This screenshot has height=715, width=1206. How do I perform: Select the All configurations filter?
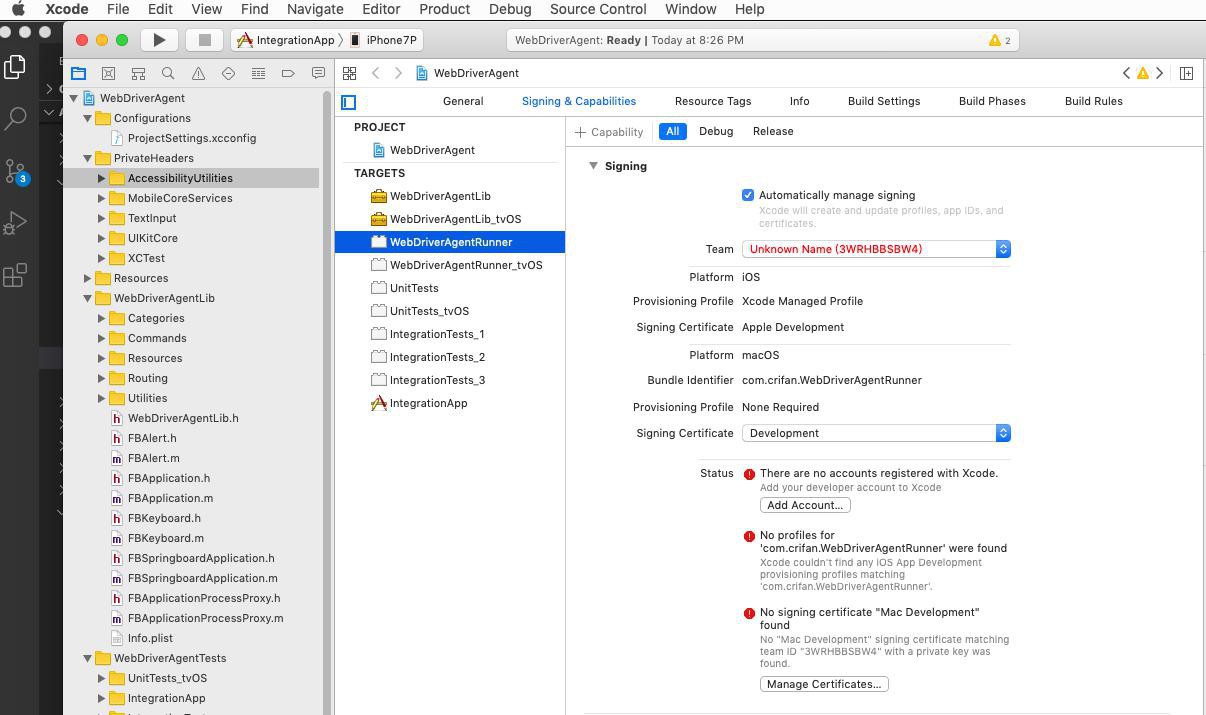click(672, 131)
